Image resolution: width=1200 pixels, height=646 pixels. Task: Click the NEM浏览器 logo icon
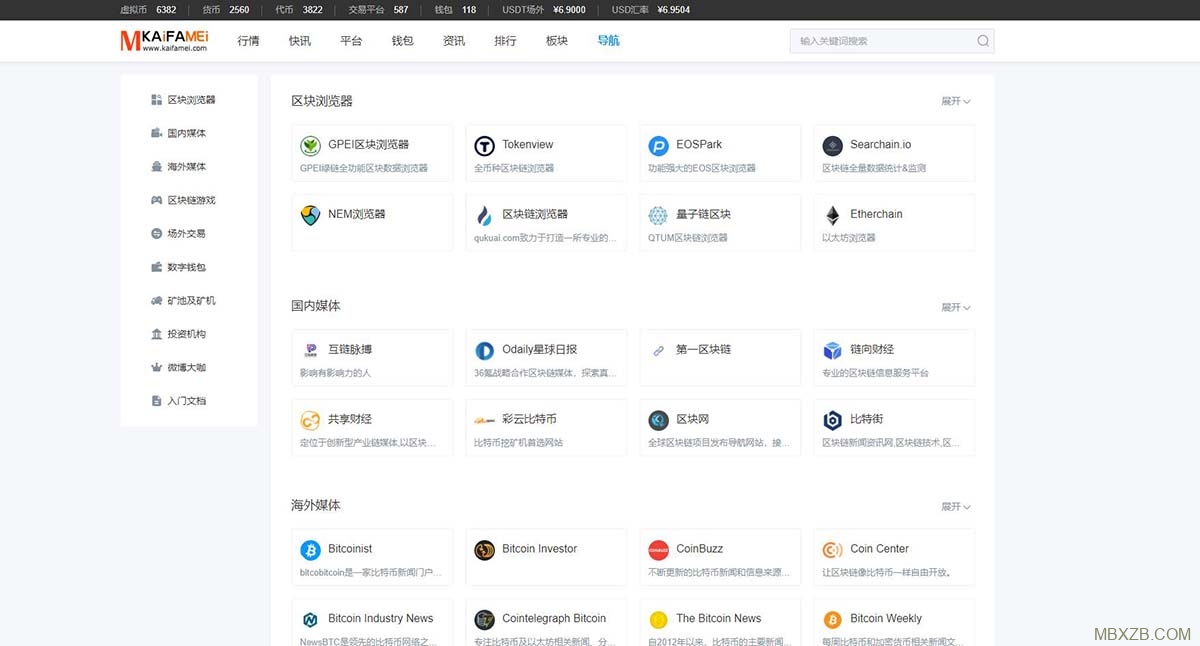[311, 216]
